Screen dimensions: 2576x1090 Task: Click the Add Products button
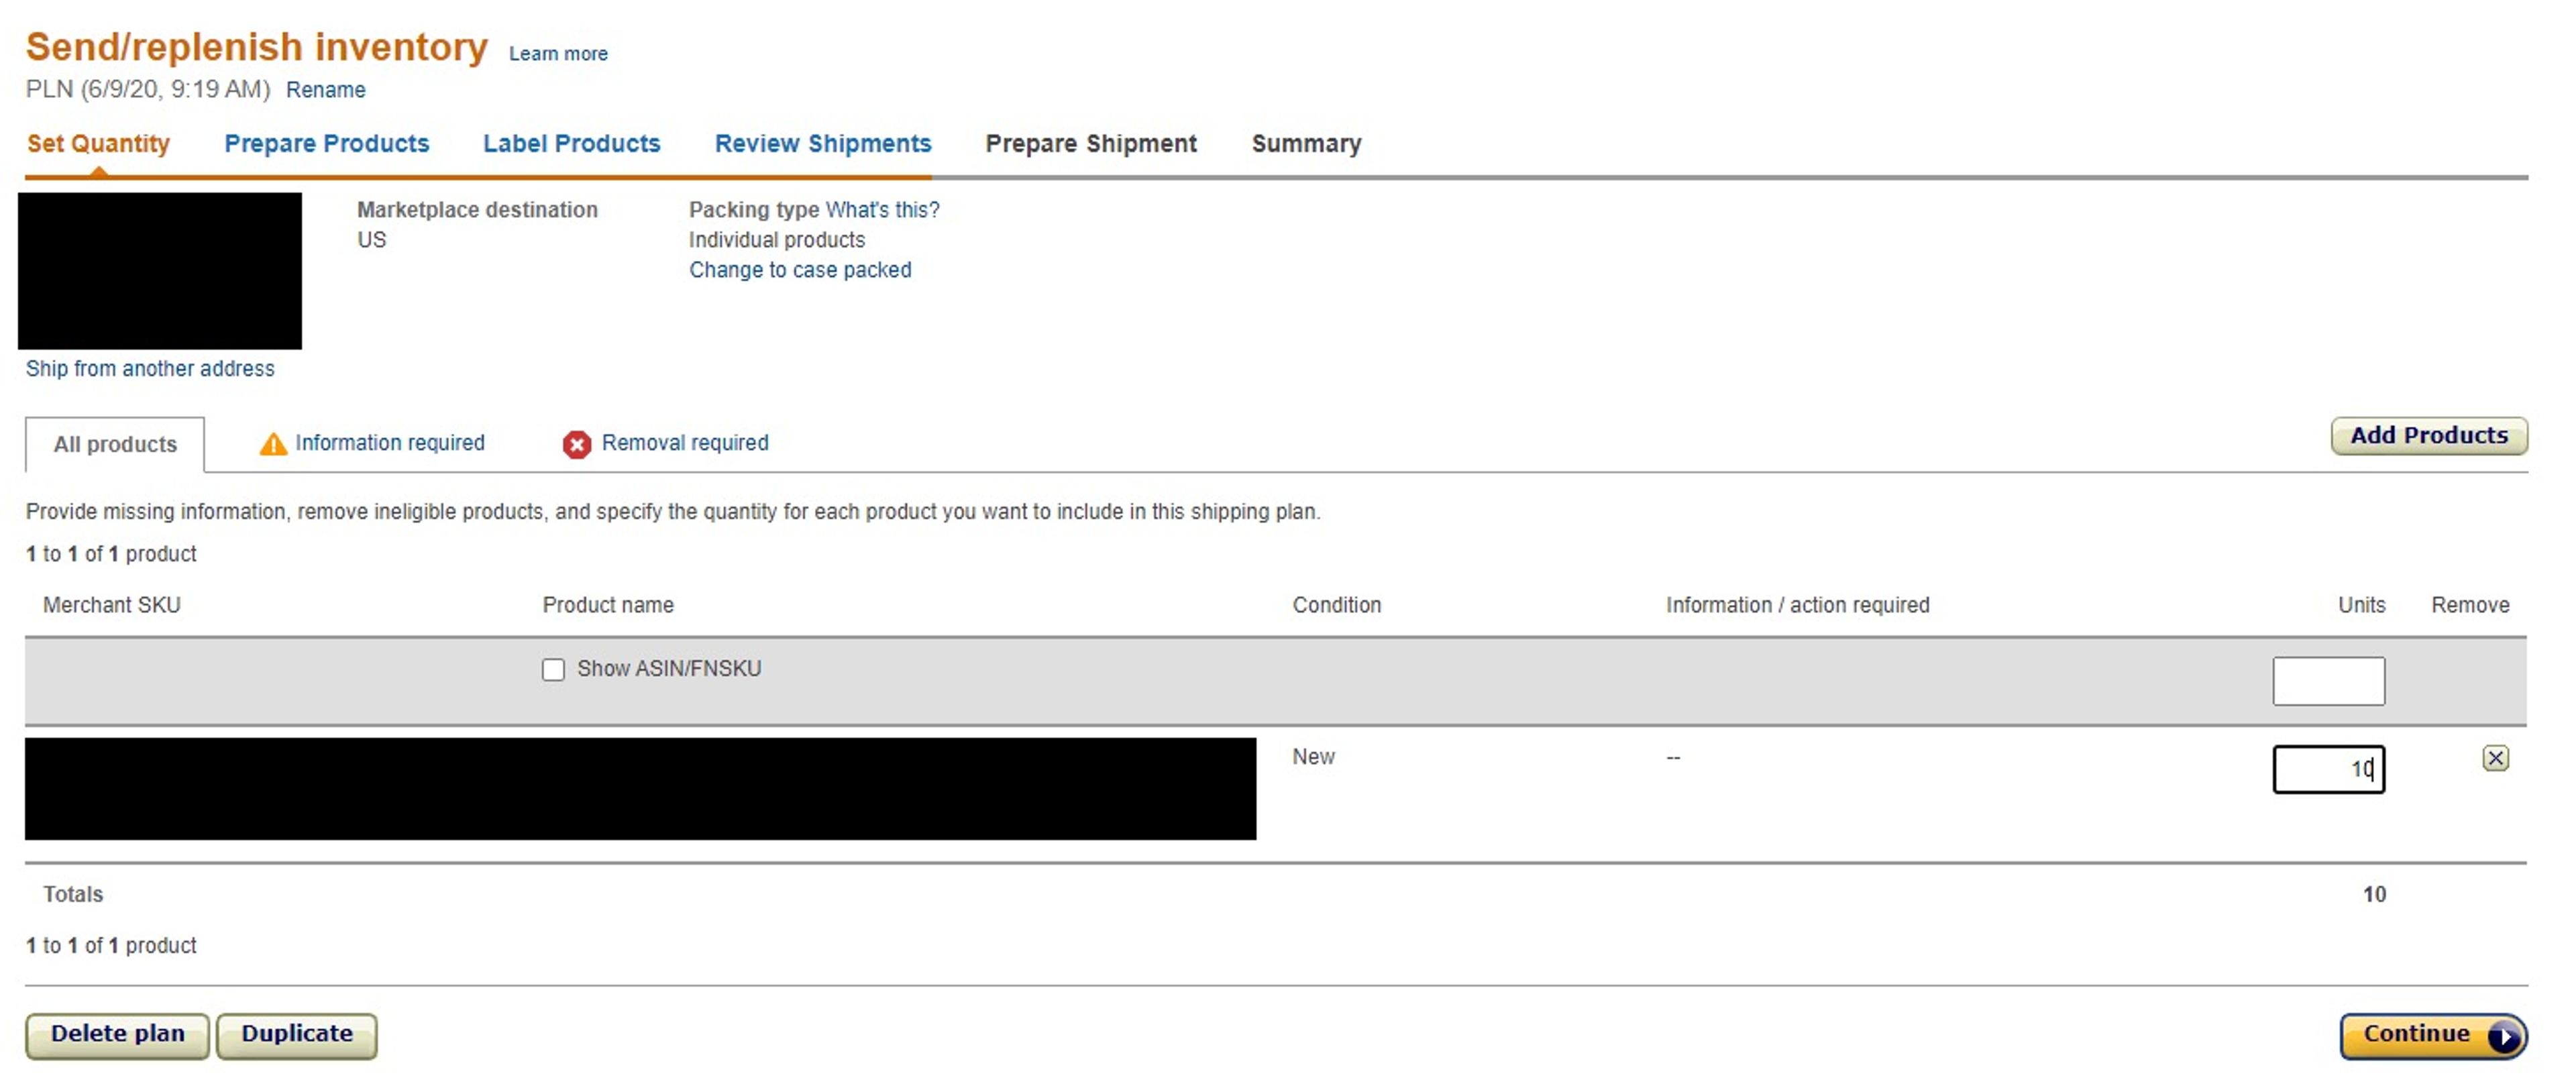click(x=2428, y=435)
